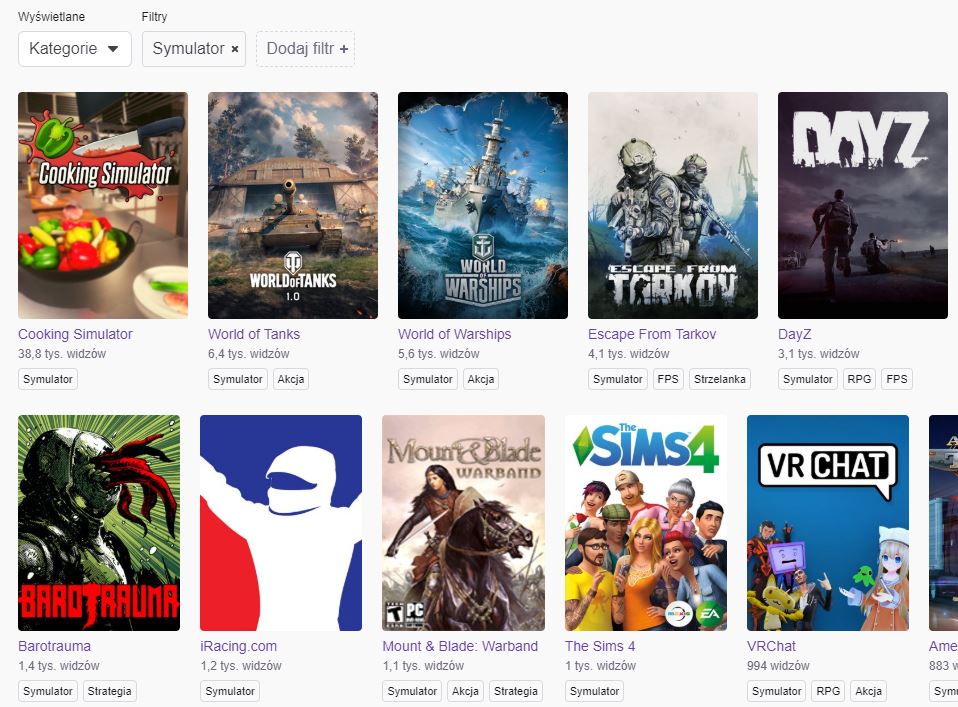Image resolution: width=958 pixels, height=707 pixels.
Task: Click The Sims 4 title link
Action: click(x=600, y=646)
